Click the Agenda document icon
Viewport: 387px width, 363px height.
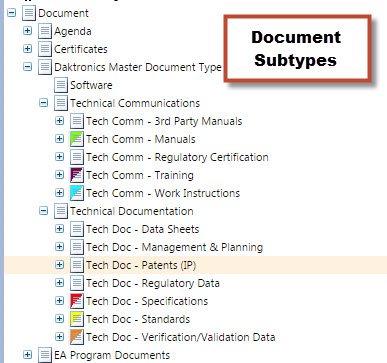[x=44, y=31]
